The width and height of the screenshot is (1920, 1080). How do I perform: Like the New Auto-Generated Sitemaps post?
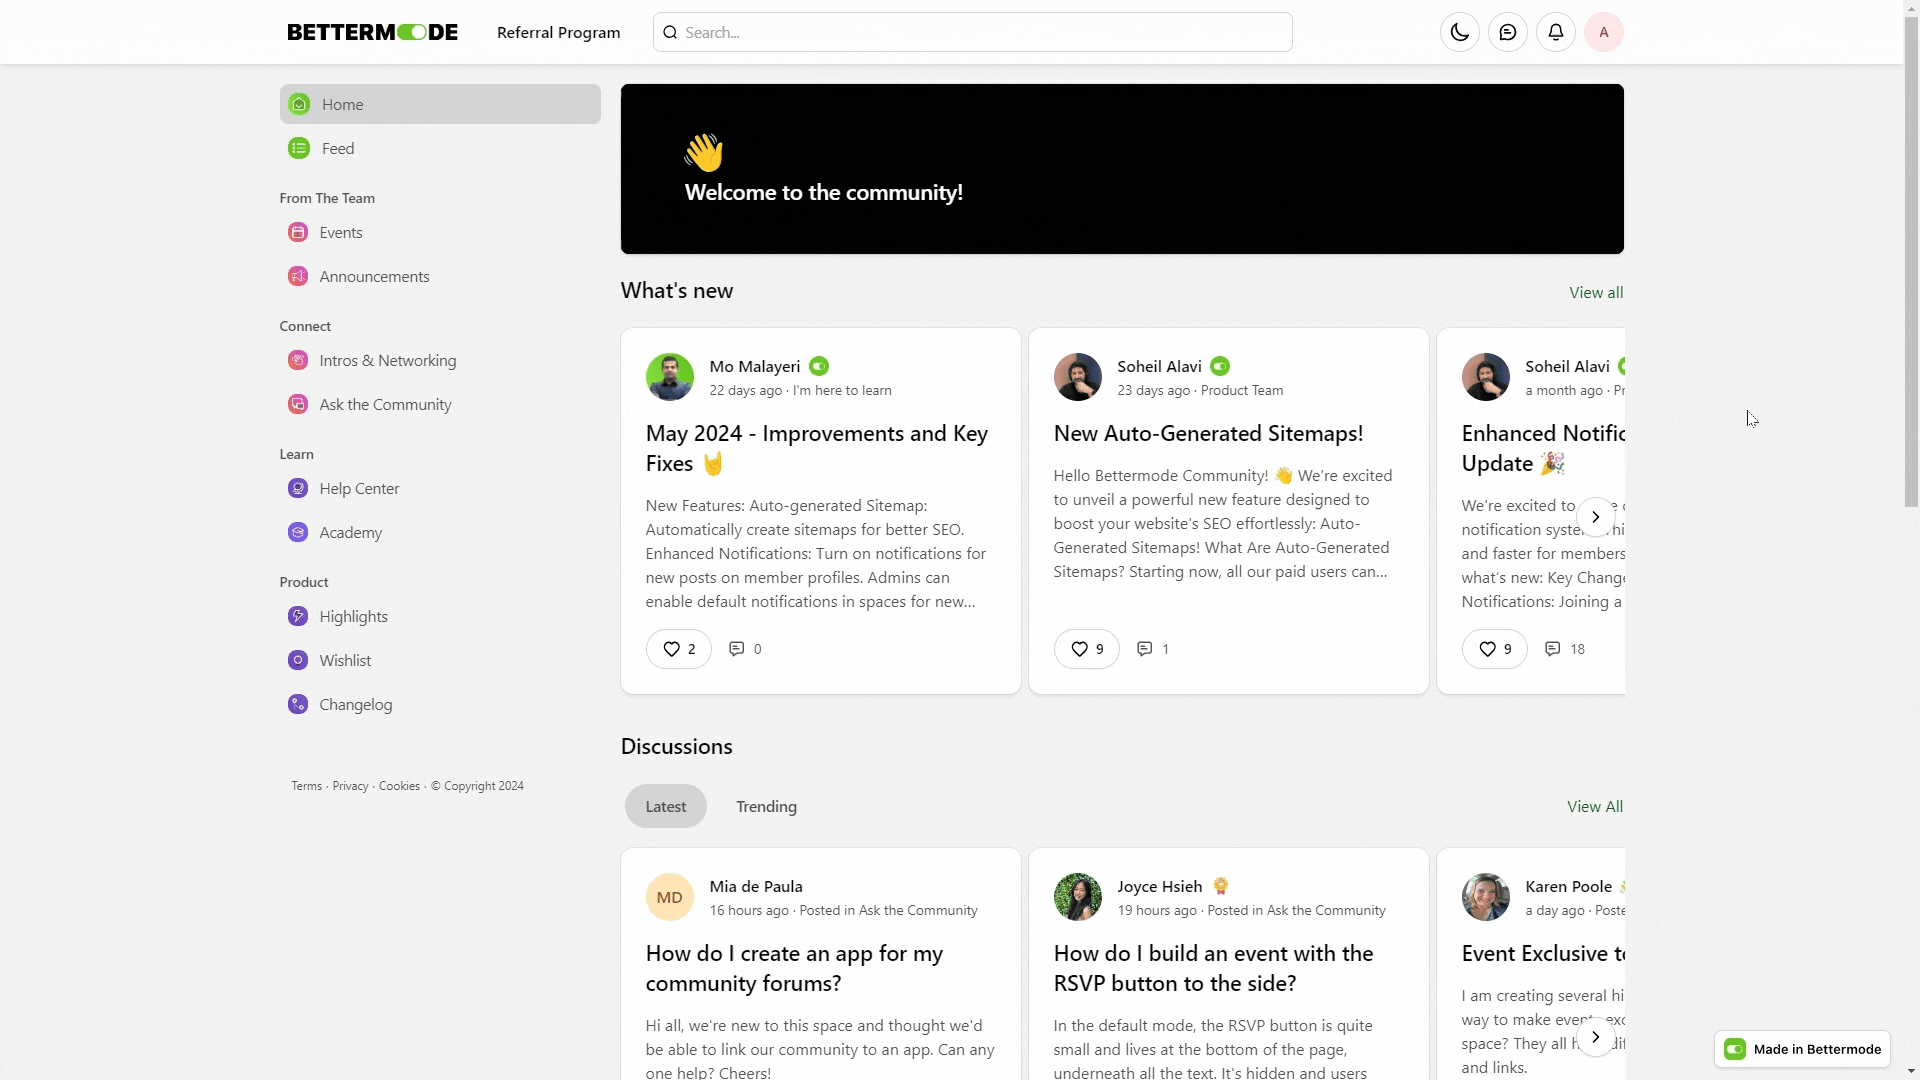point(1086,649)
